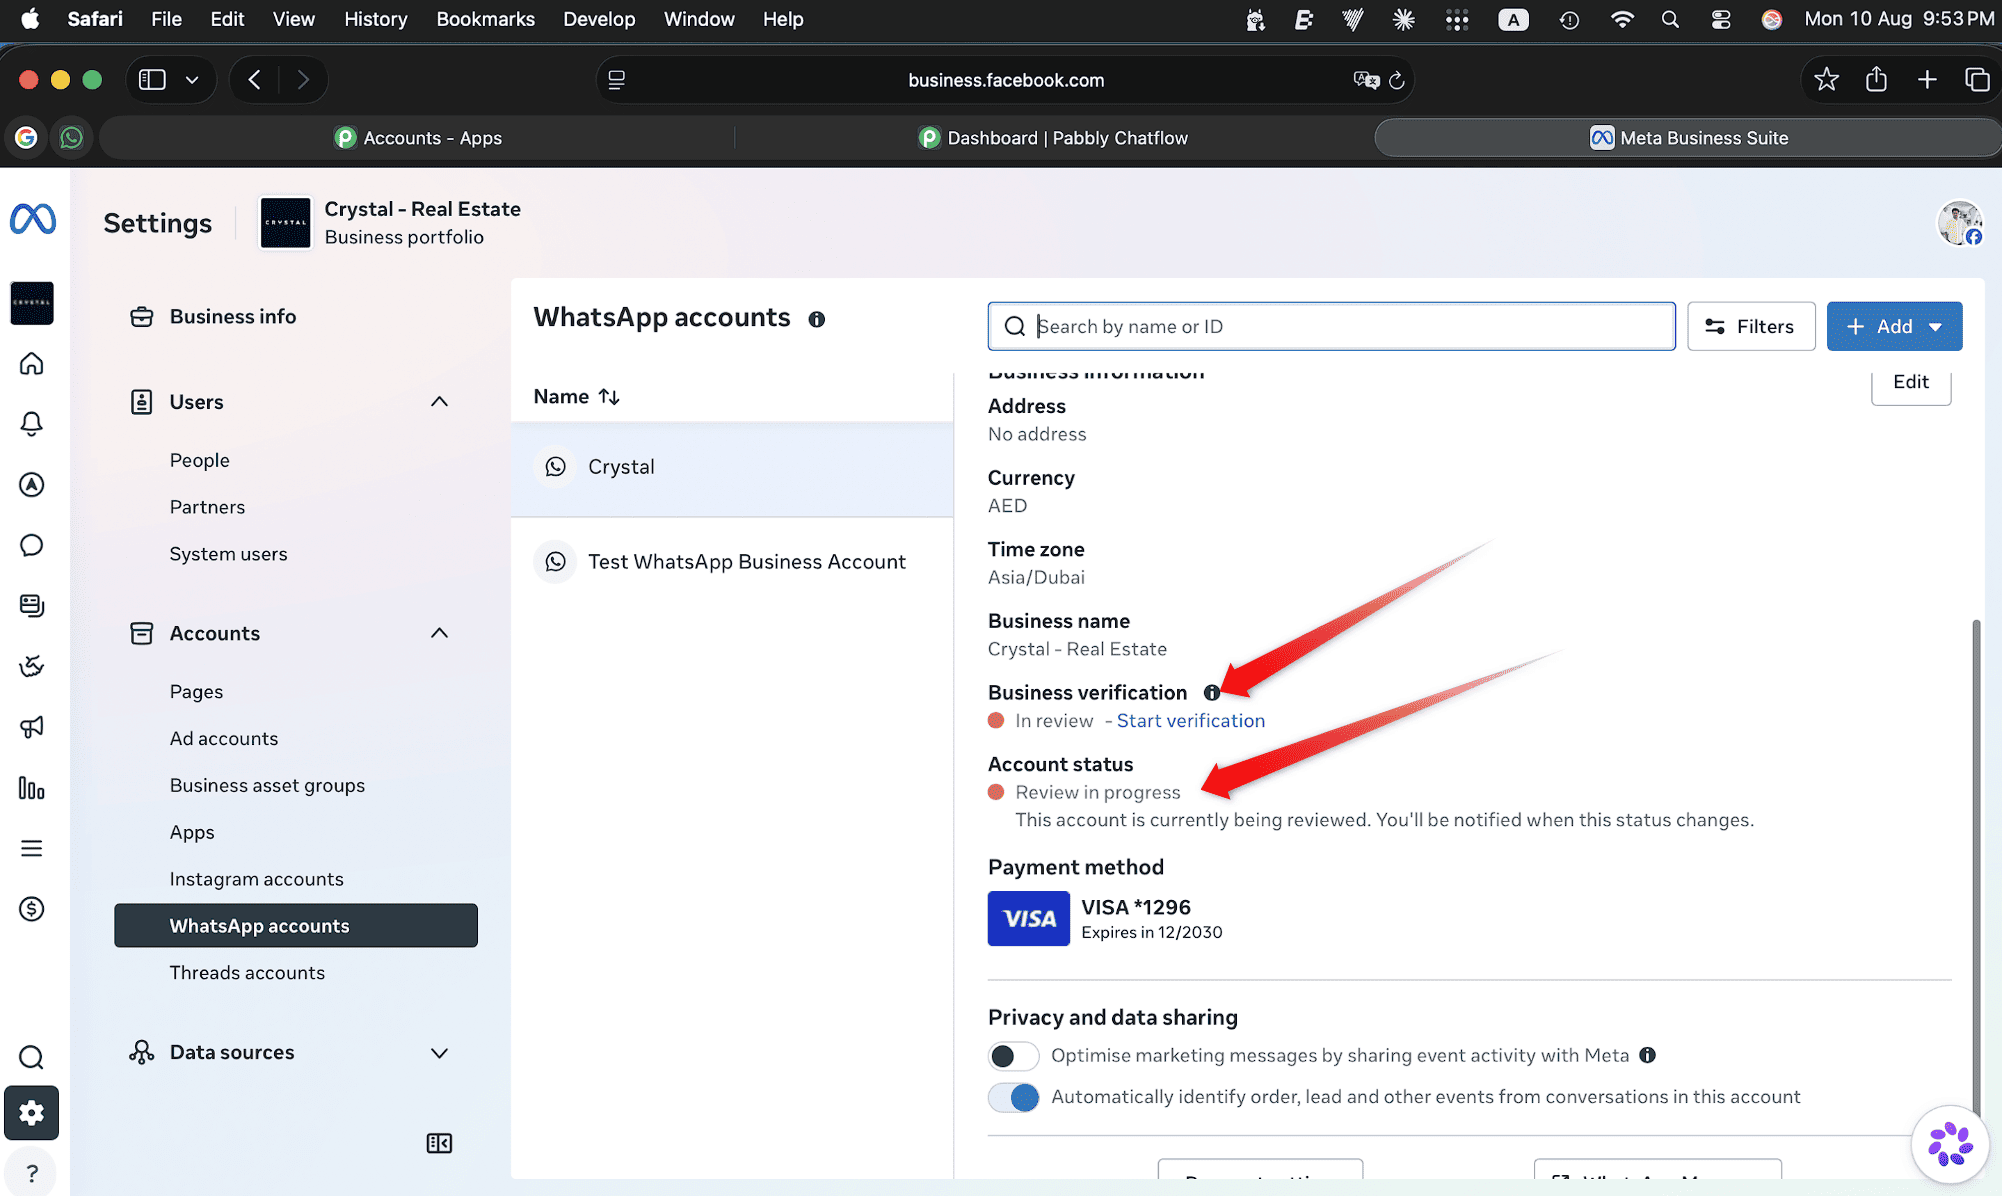
Task: Open the Business info settings item
Action: 232,317
